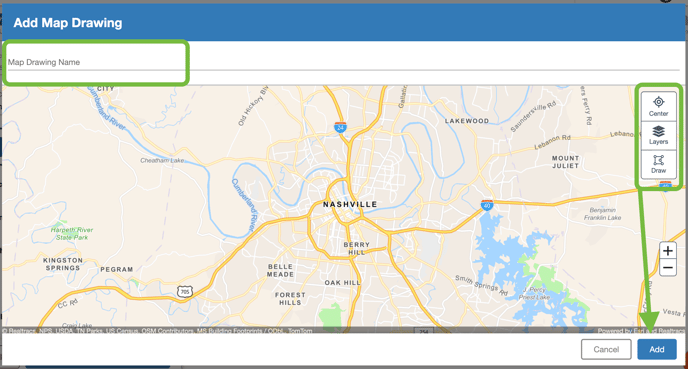Click the route 705 shield marker
The height and width of the screenshot is (369, 688).
tap(185, 291)
